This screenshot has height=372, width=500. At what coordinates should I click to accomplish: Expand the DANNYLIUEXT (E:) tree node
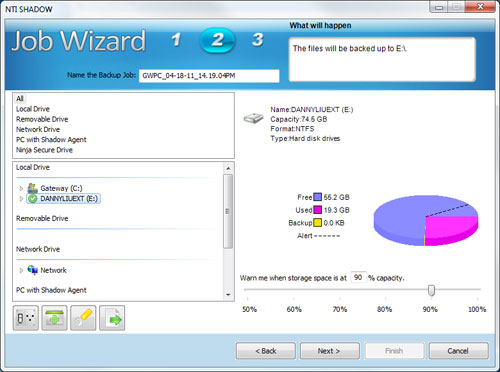tap(21, 199)
